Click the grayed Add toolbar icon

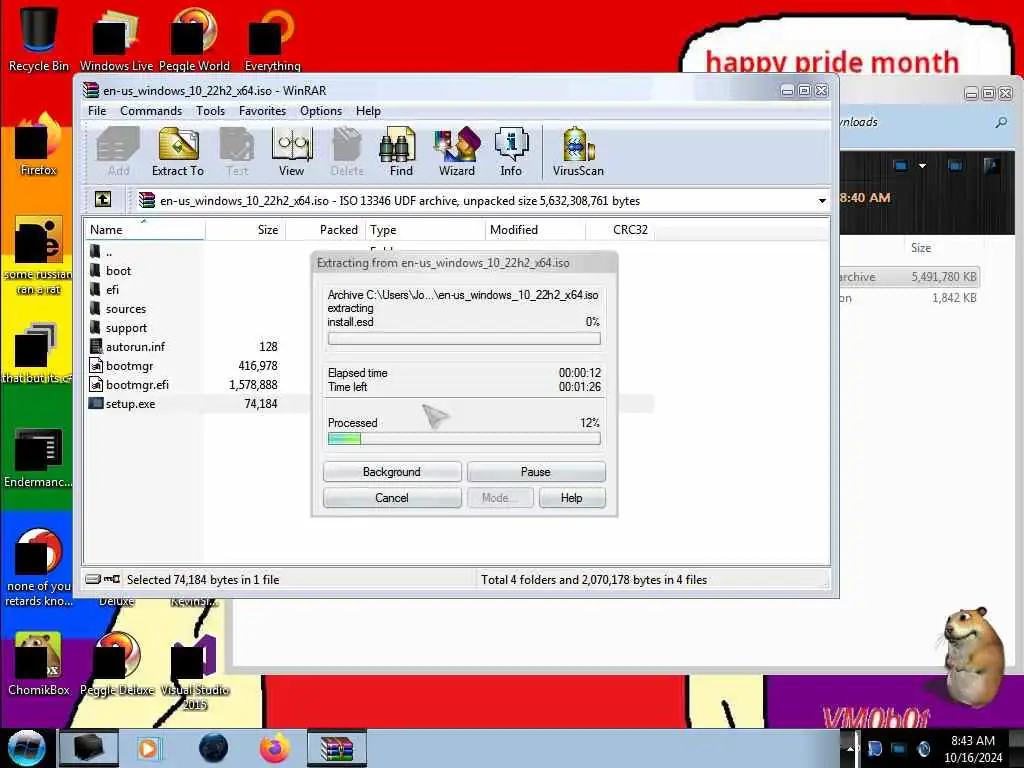[x=118, y=152]
